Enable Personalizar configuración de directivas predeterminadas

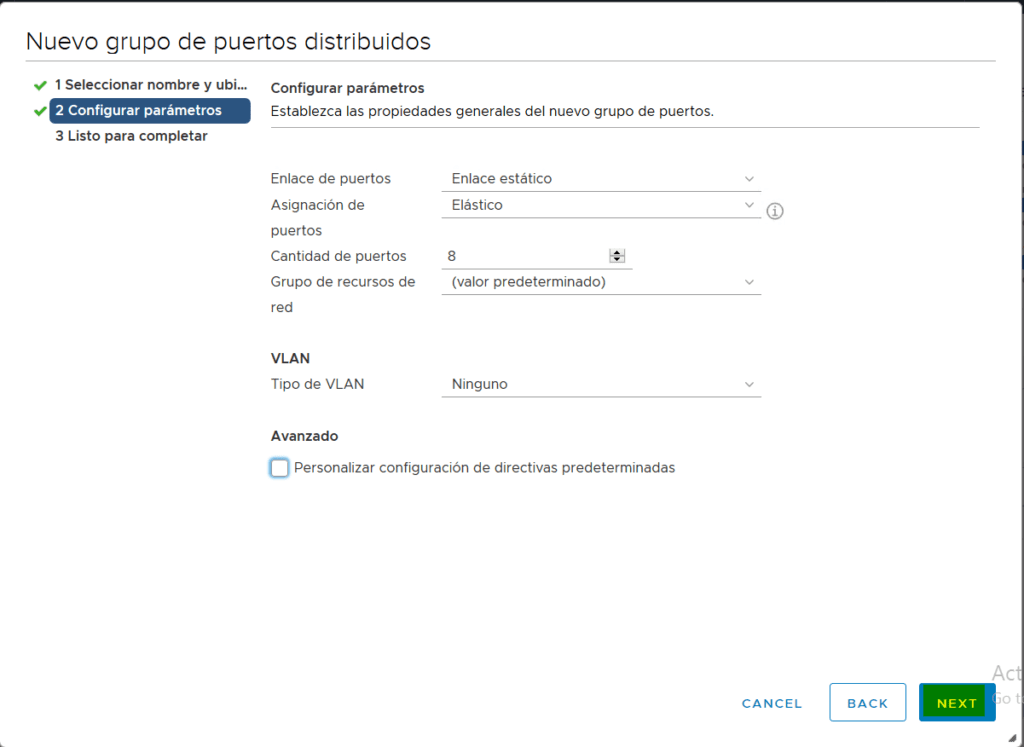click(x=279, y=467)
